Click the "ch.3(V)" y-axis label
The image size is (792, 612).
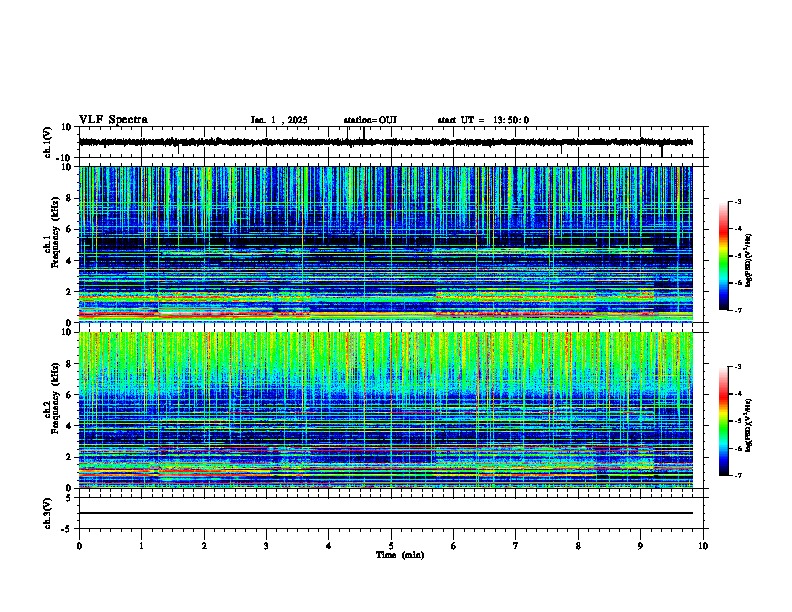48,513
